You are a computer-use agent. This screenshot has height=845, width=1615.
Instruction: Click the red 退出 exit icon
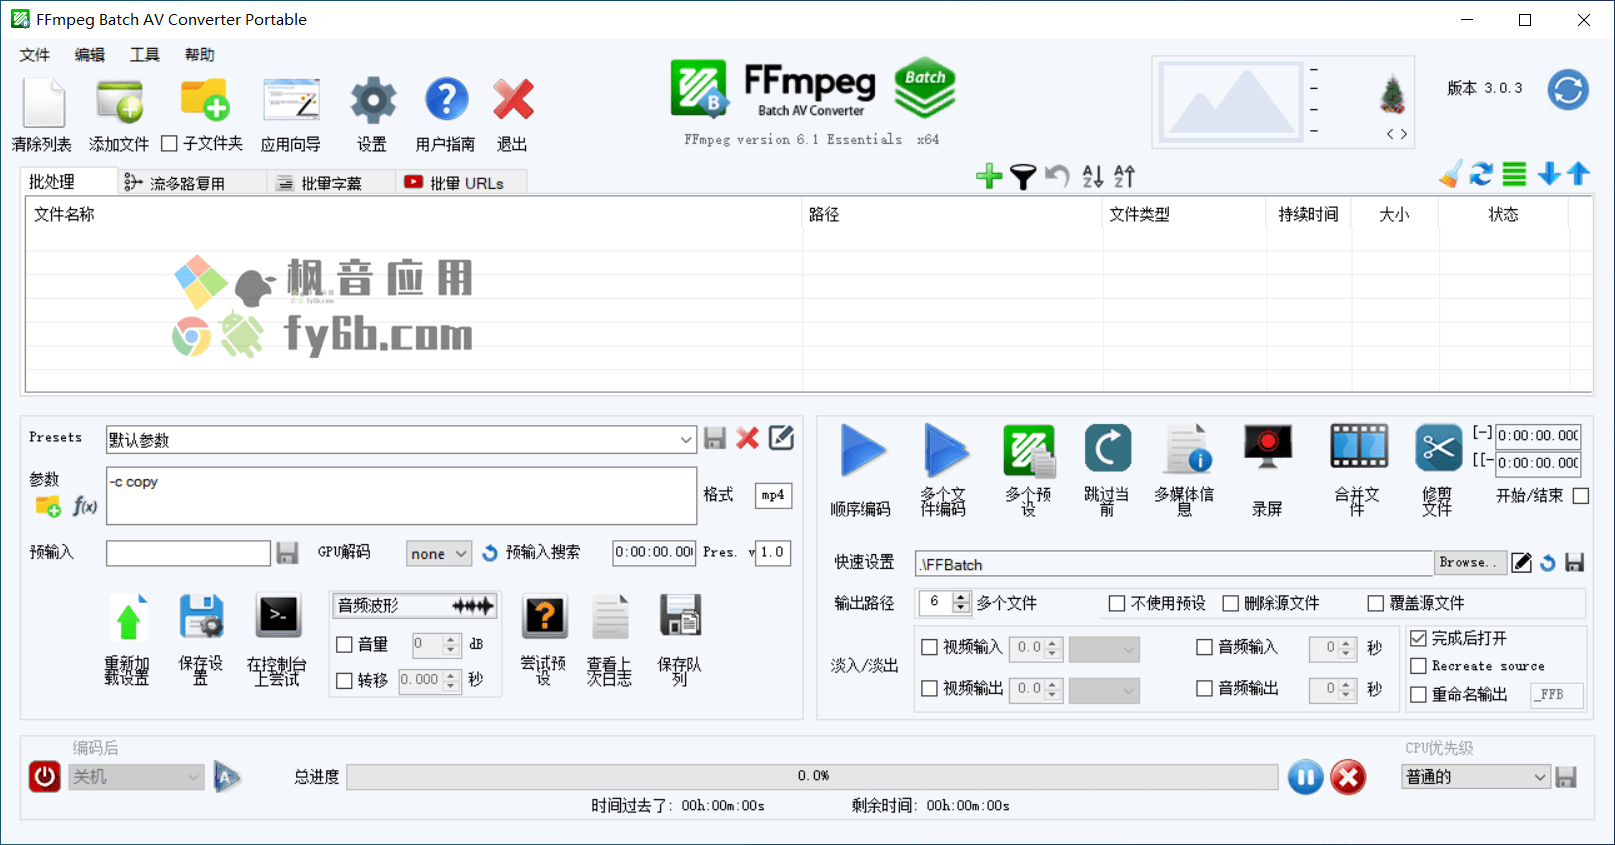(513, 101)
